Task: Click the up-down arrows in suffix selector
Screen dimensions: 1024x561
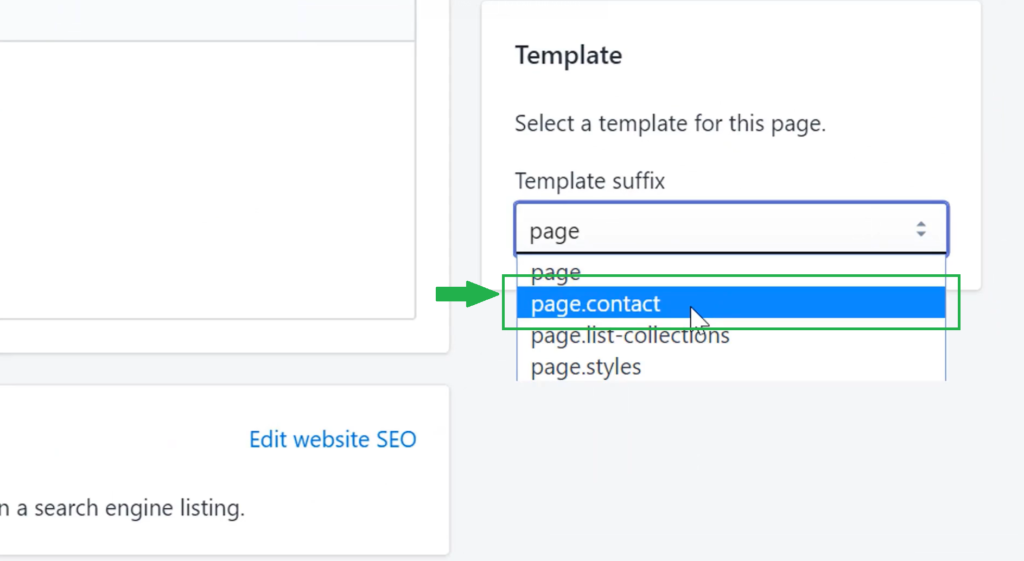Action: click(x=921, y=229)
